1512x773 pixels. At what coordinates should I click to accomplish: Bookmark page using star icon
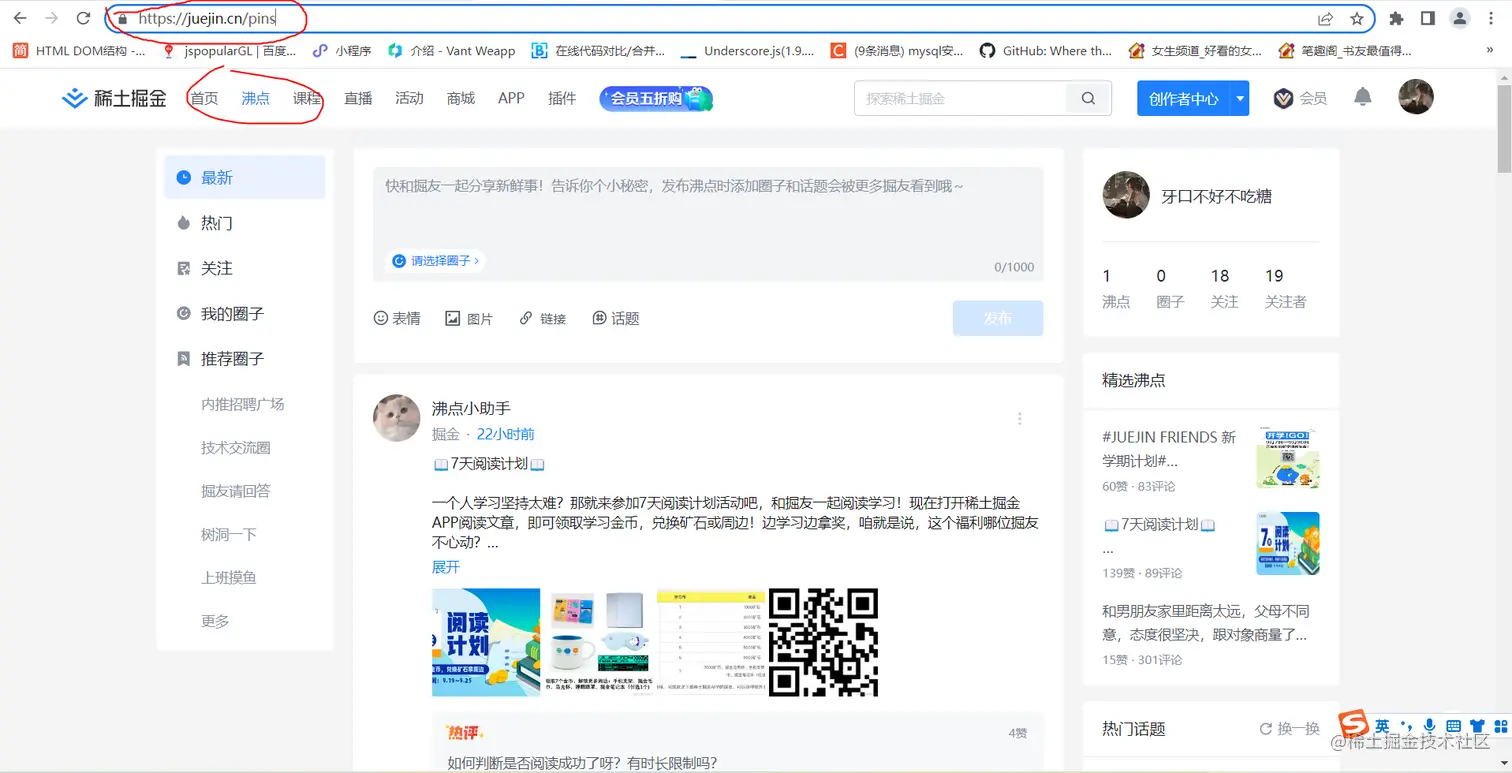click(x=1357, y=18)
